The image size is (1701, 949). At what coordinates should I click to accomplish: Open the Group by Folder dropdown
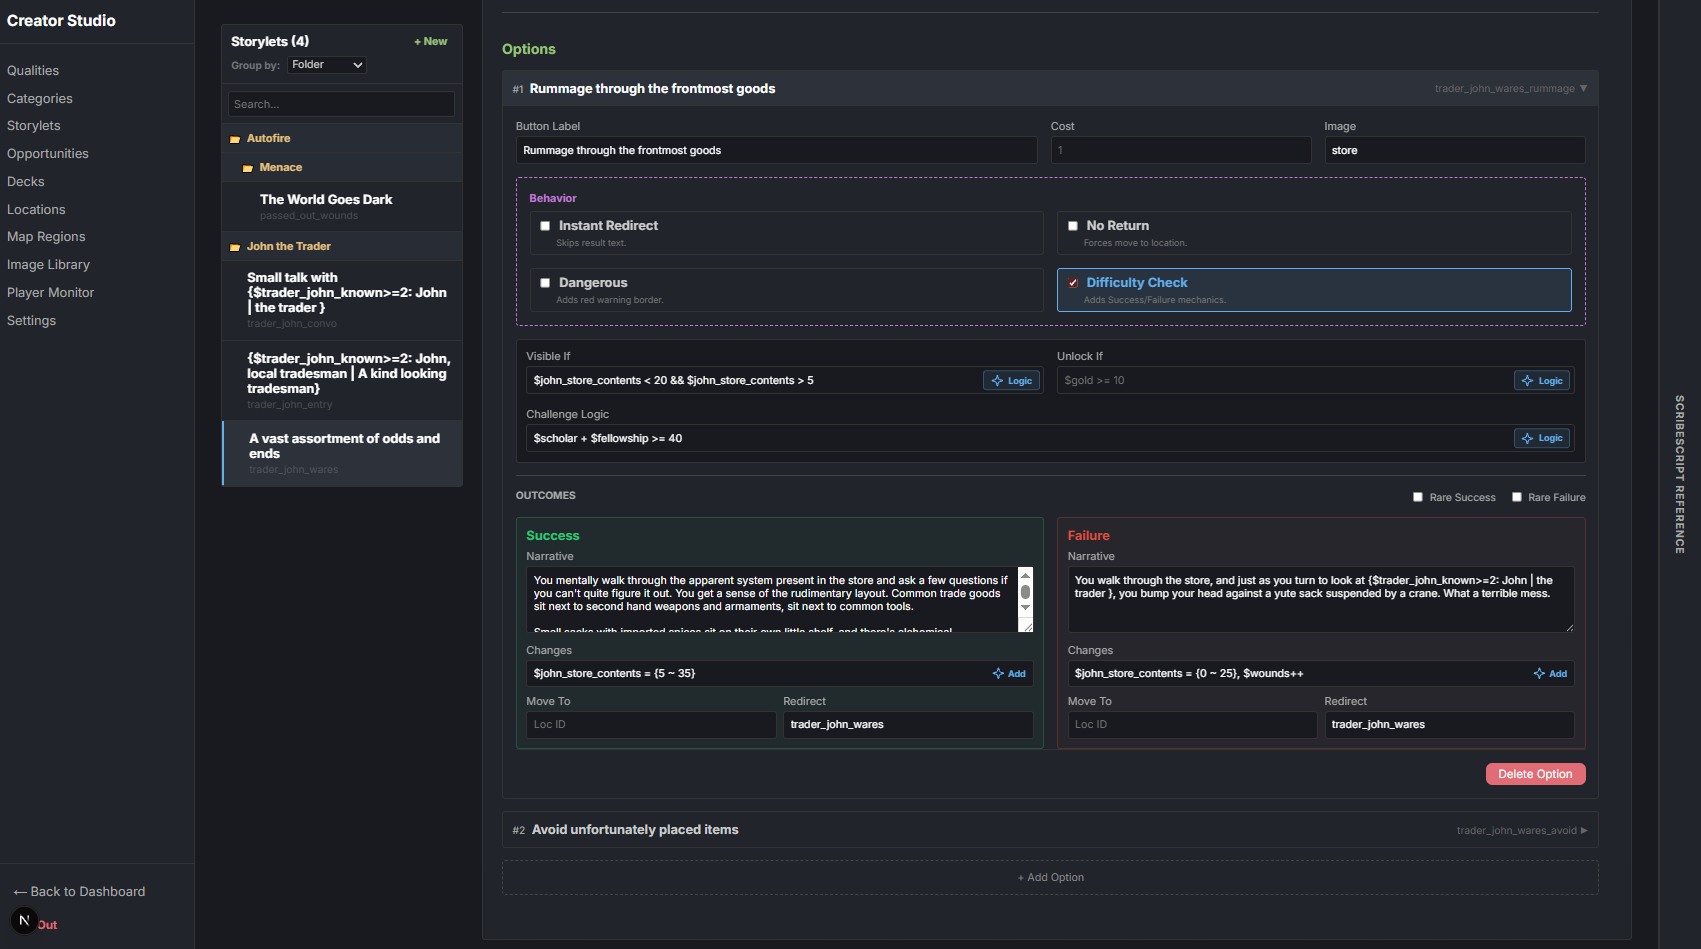(327, 65)
